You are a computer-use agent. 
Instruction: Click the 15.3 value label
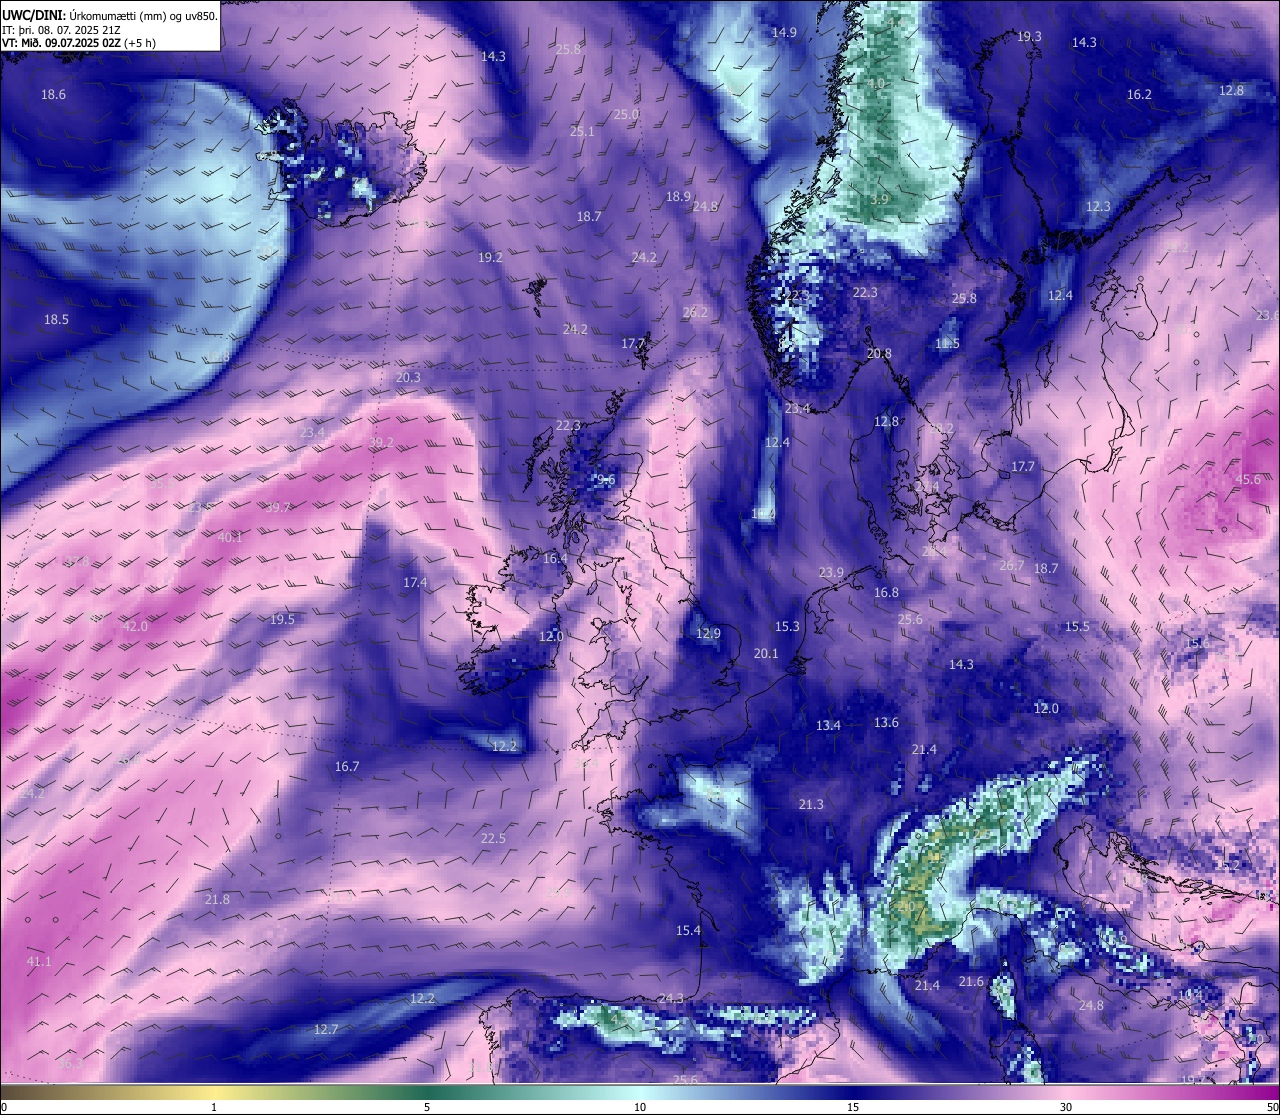[x=787, y=627]
